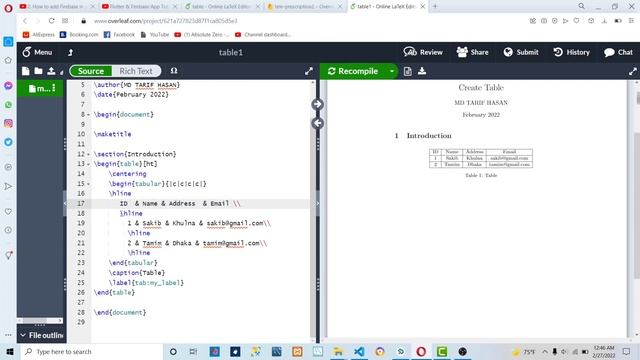Switch to the Flutter & Firebase App browser tab
The height and width of the screenshot is (360, 640).
[138, 7]
